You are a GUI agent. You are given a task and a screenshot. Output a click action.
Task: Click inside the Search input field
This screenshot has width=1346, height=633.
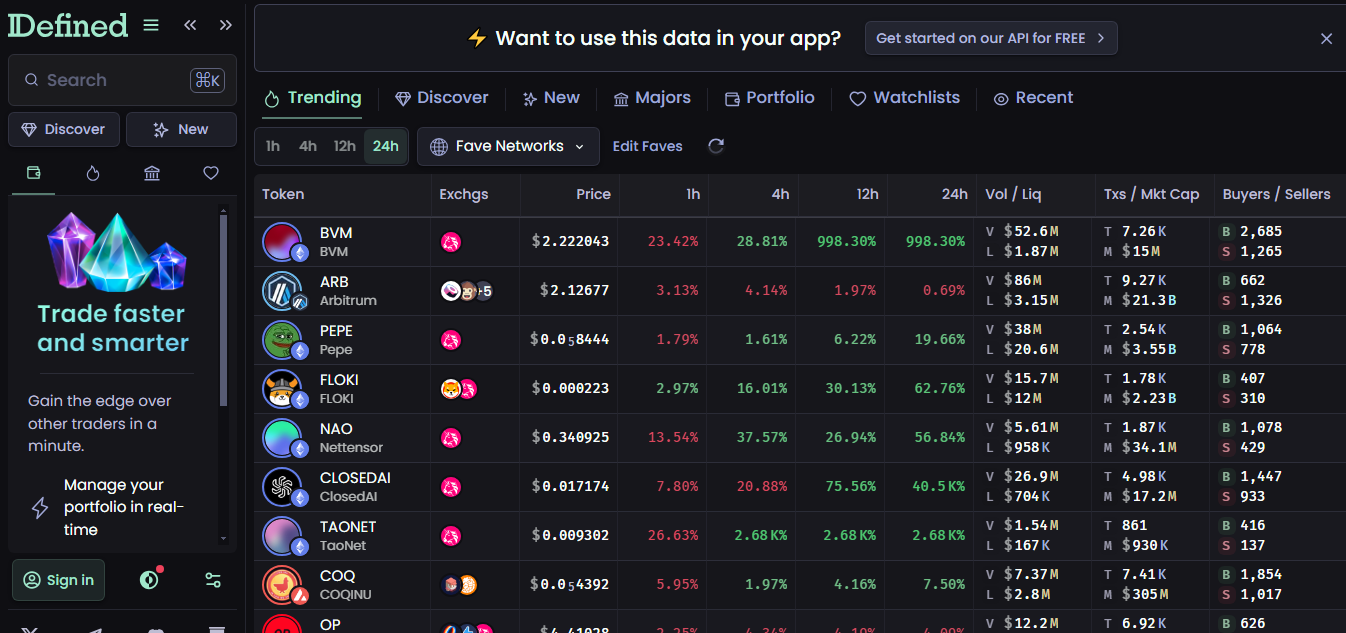tap(110, 79)
